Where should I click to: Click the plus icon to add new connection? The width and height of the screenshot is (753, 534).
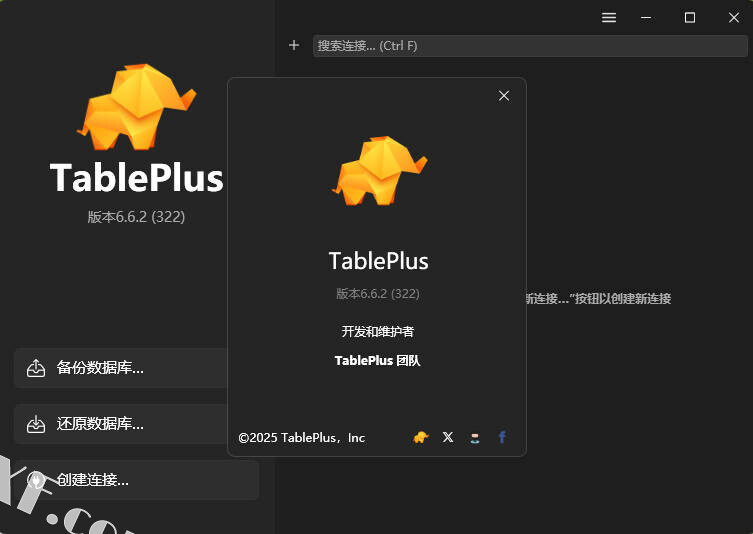tap(294, 46)
